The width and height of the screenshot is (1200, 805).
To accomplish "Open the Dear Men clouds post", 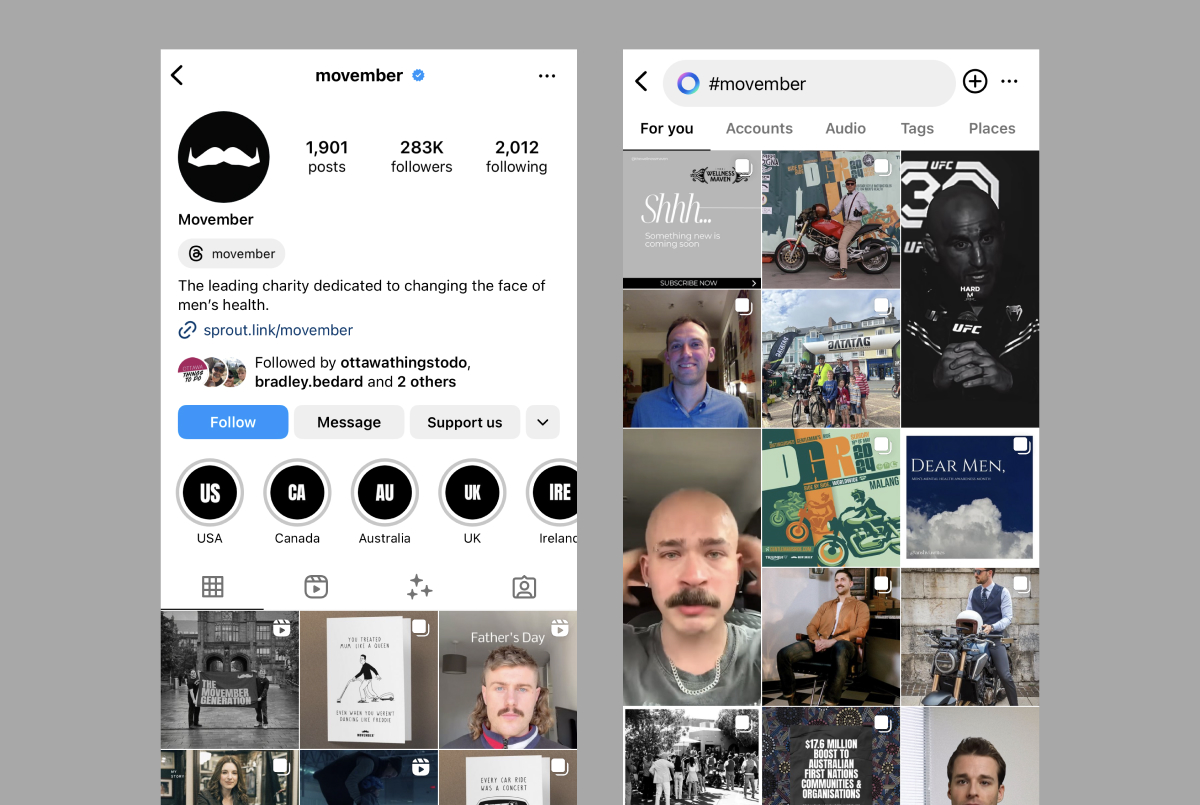I will pos(970,498).
